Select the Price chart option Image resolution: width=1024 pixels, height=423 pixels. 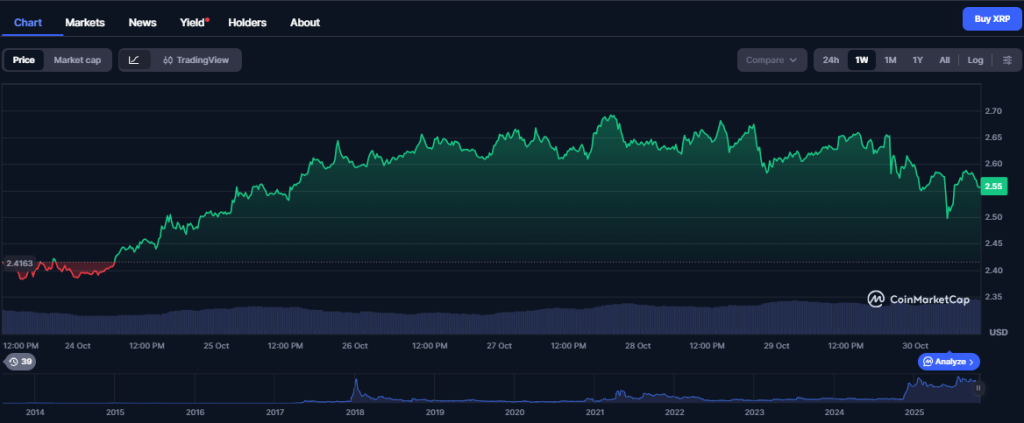24,60
